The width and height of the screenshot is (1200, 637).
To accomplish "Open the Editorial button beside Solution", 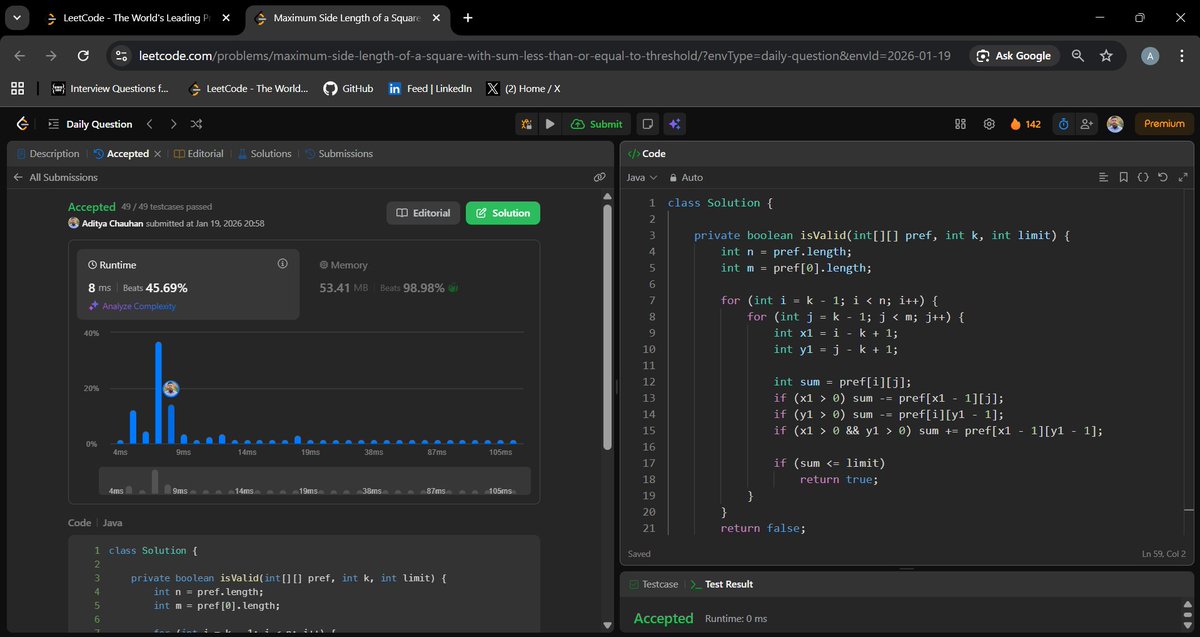I will (423, 213).
